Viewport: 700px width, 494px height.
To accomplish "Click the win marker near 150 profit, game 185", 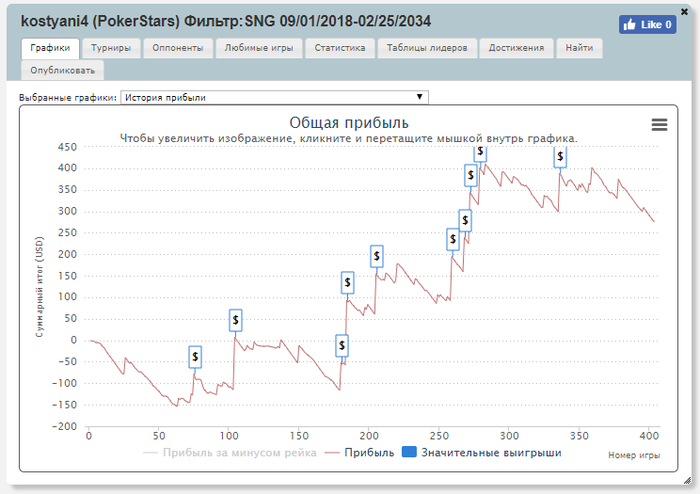I will tap(348, 282).
